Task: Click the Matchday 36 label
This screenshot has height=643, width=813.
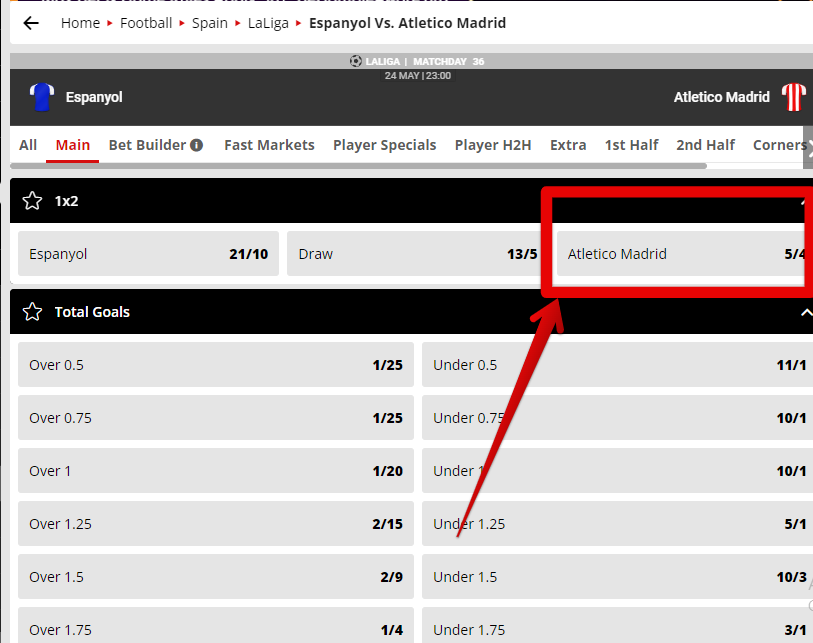Action: pos(448,61)
